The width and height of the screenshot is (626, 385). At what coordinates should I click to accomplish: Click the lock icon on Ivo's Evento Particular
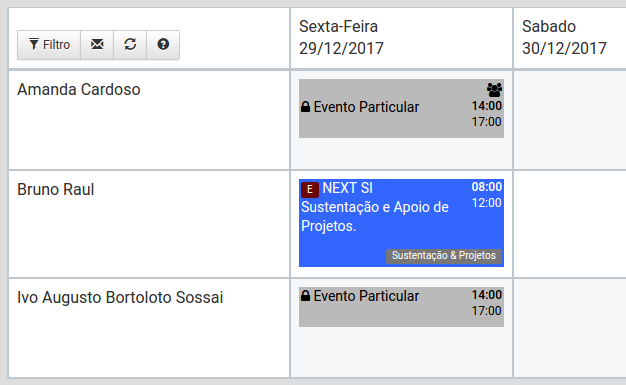click(x=305, y=296)
